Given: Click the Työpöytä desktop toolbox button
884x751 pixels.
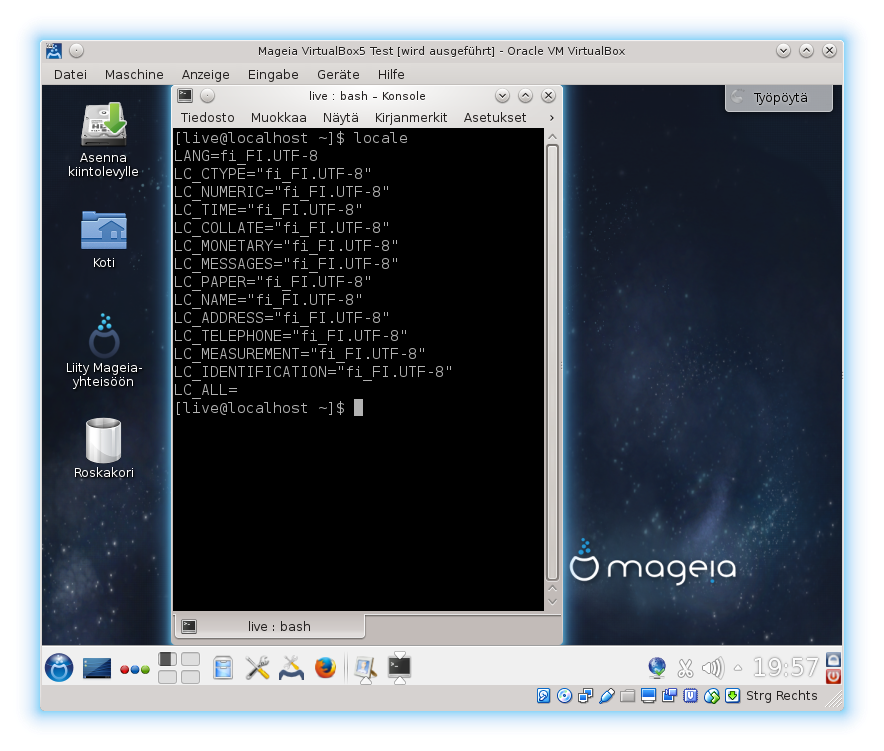Looking at the screenshot, I should coord(779,98).
